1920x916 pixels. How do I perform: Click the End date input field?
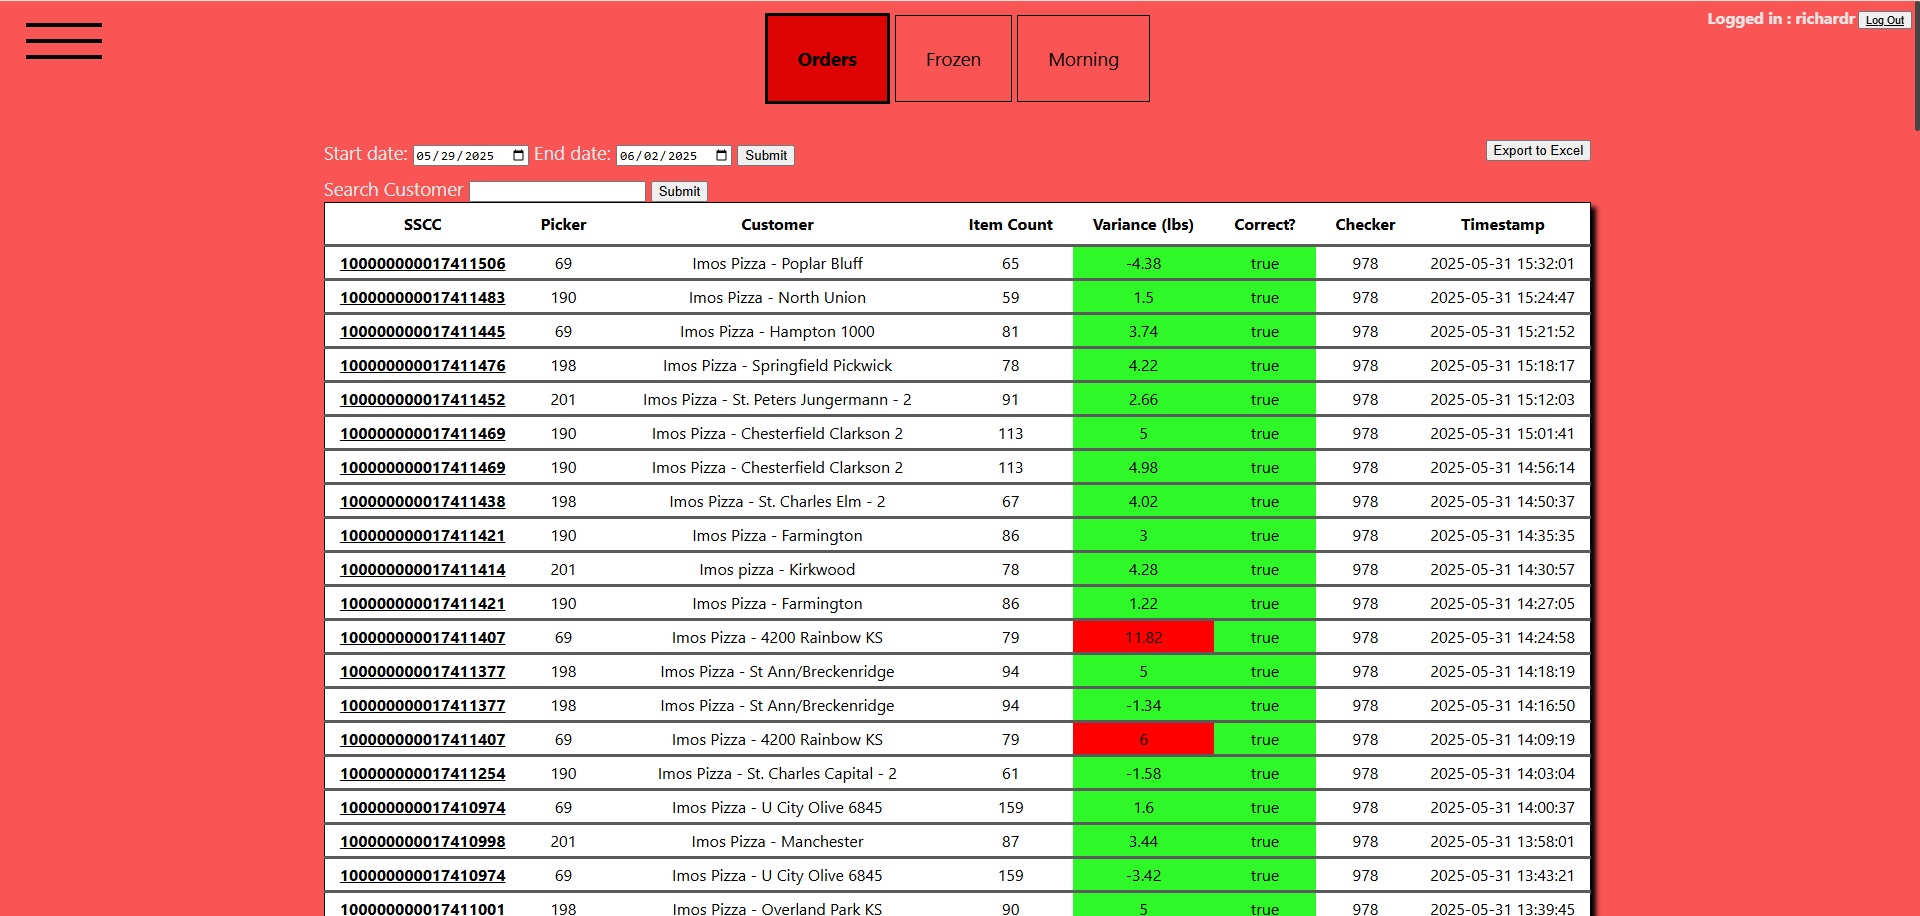(x=662, y=156)
